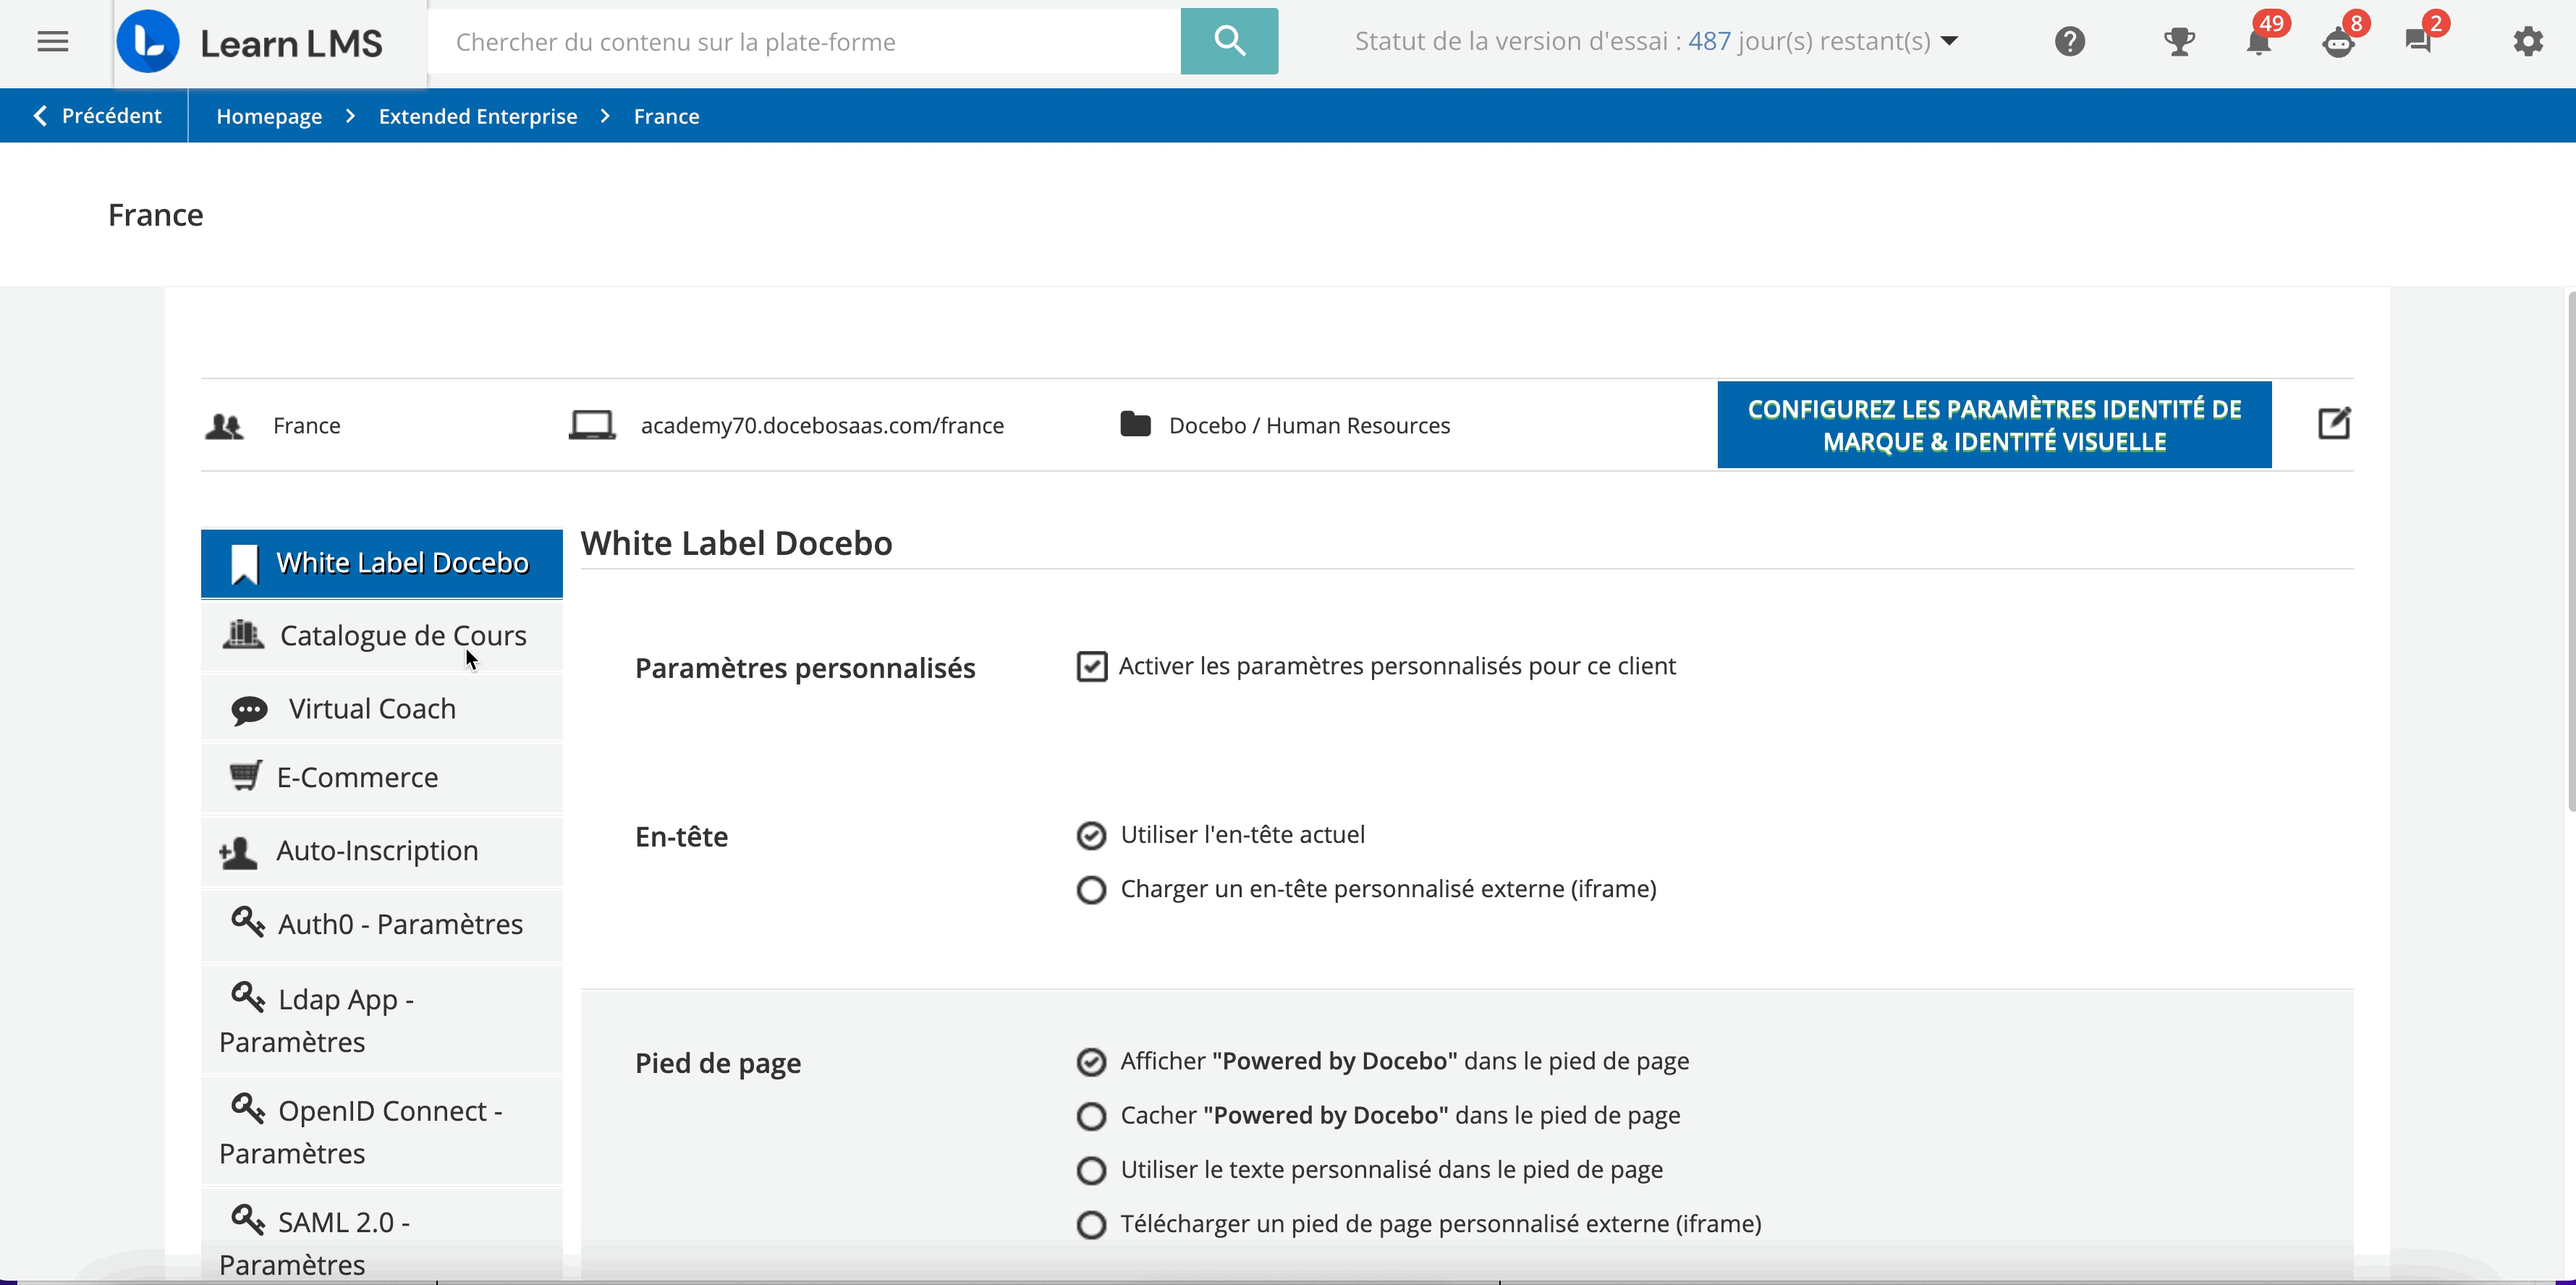Click the back chevron next to Précédent
Viewport: 2576px width, 1285px height.
[x=40, y=116]
